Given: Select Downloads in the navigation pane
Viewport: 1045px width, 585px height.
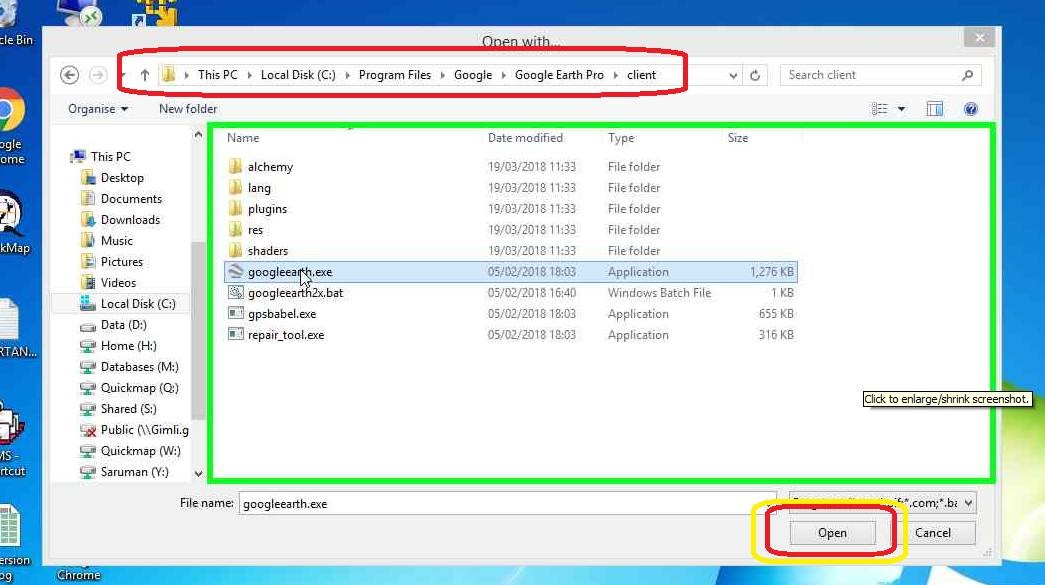Looking at the screenshot, I should pyautogui.click(x=130, y=220).
